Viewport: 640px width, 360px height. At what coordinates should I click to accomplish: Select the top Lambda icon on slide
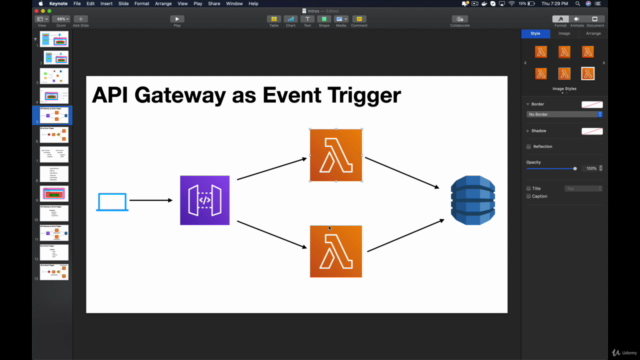click(x=336, y=155)
